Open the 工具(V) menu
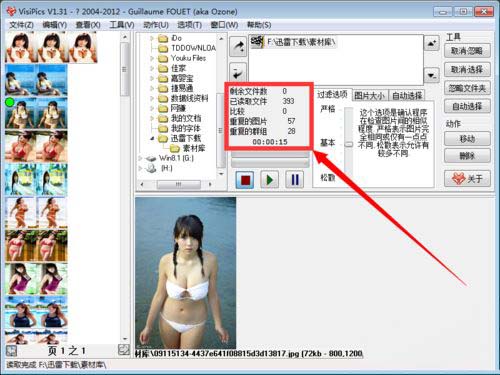 click(x=122, y=25)
